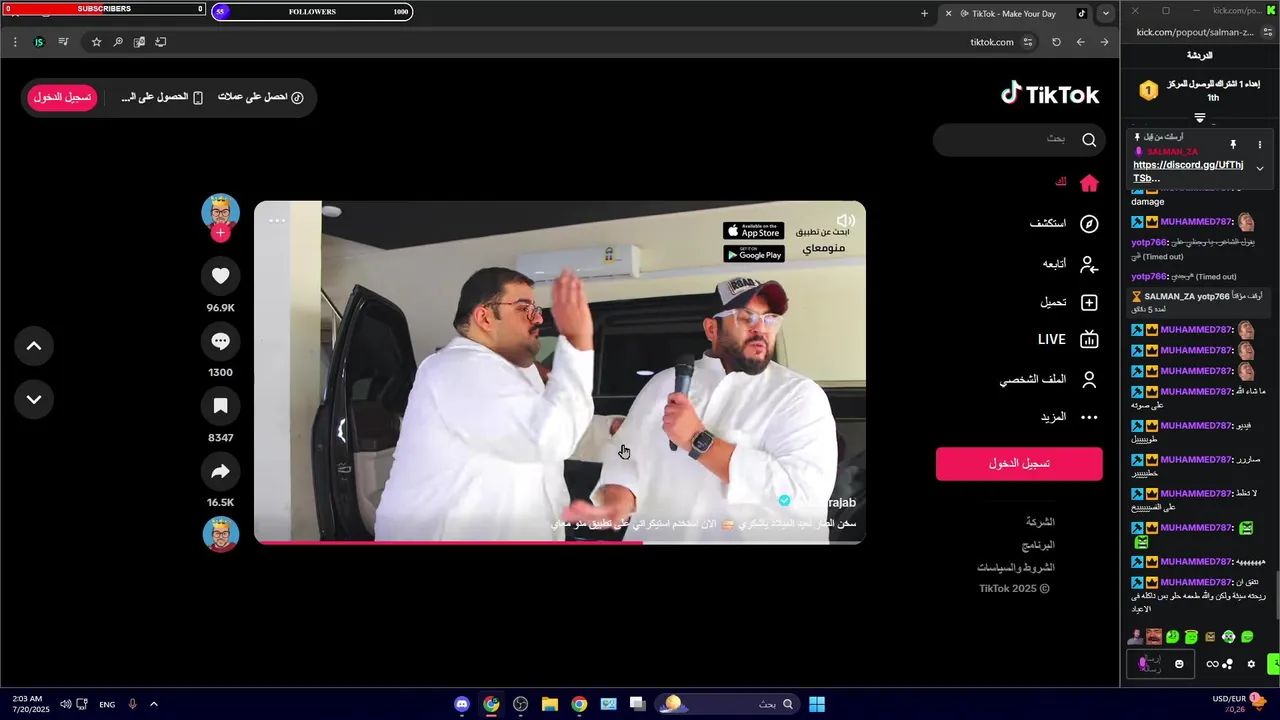The height and width of the screenshot is (720, 1280).
Task: Open a new browser tab
Action: pyautogui.click(x=924, y=13)
